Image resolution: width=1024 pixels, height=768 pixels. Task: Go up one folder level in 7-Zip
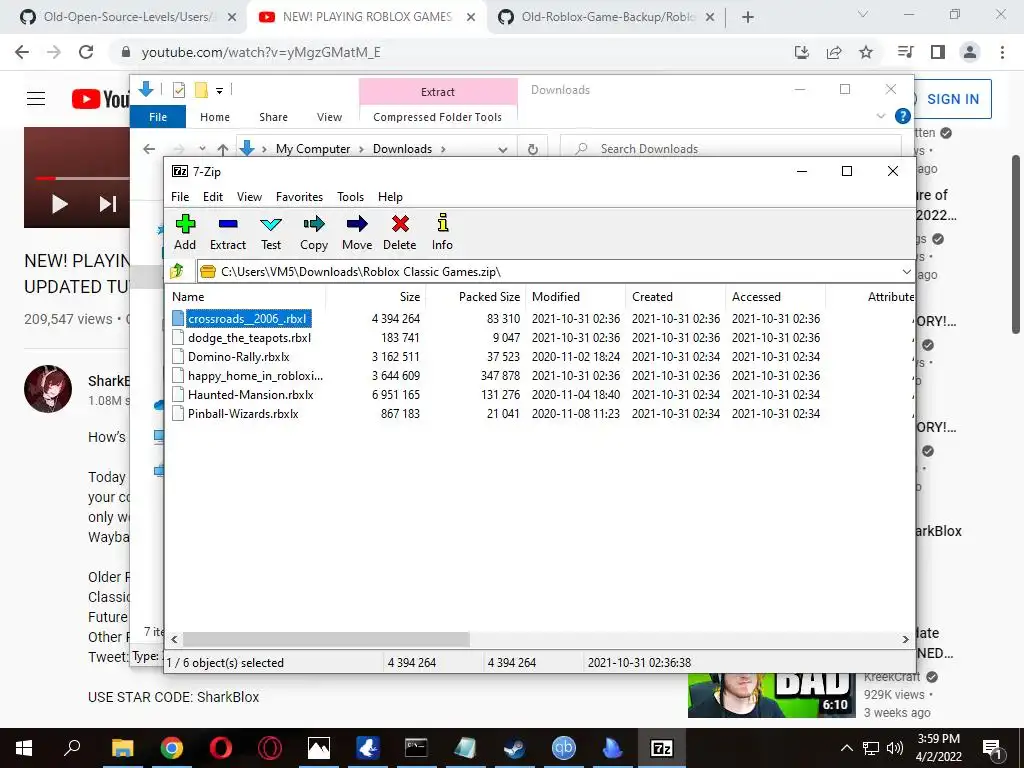pyautogui.click(x=176, y=271)
